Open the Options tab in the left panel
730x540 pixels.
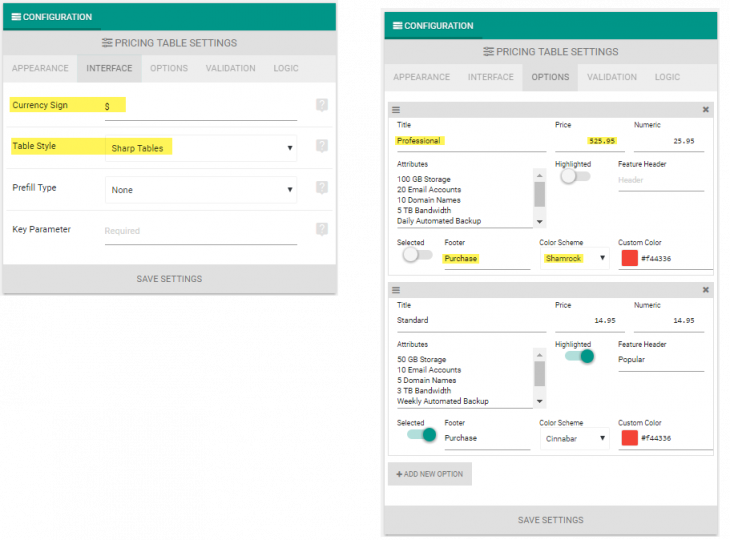(169, 68)
